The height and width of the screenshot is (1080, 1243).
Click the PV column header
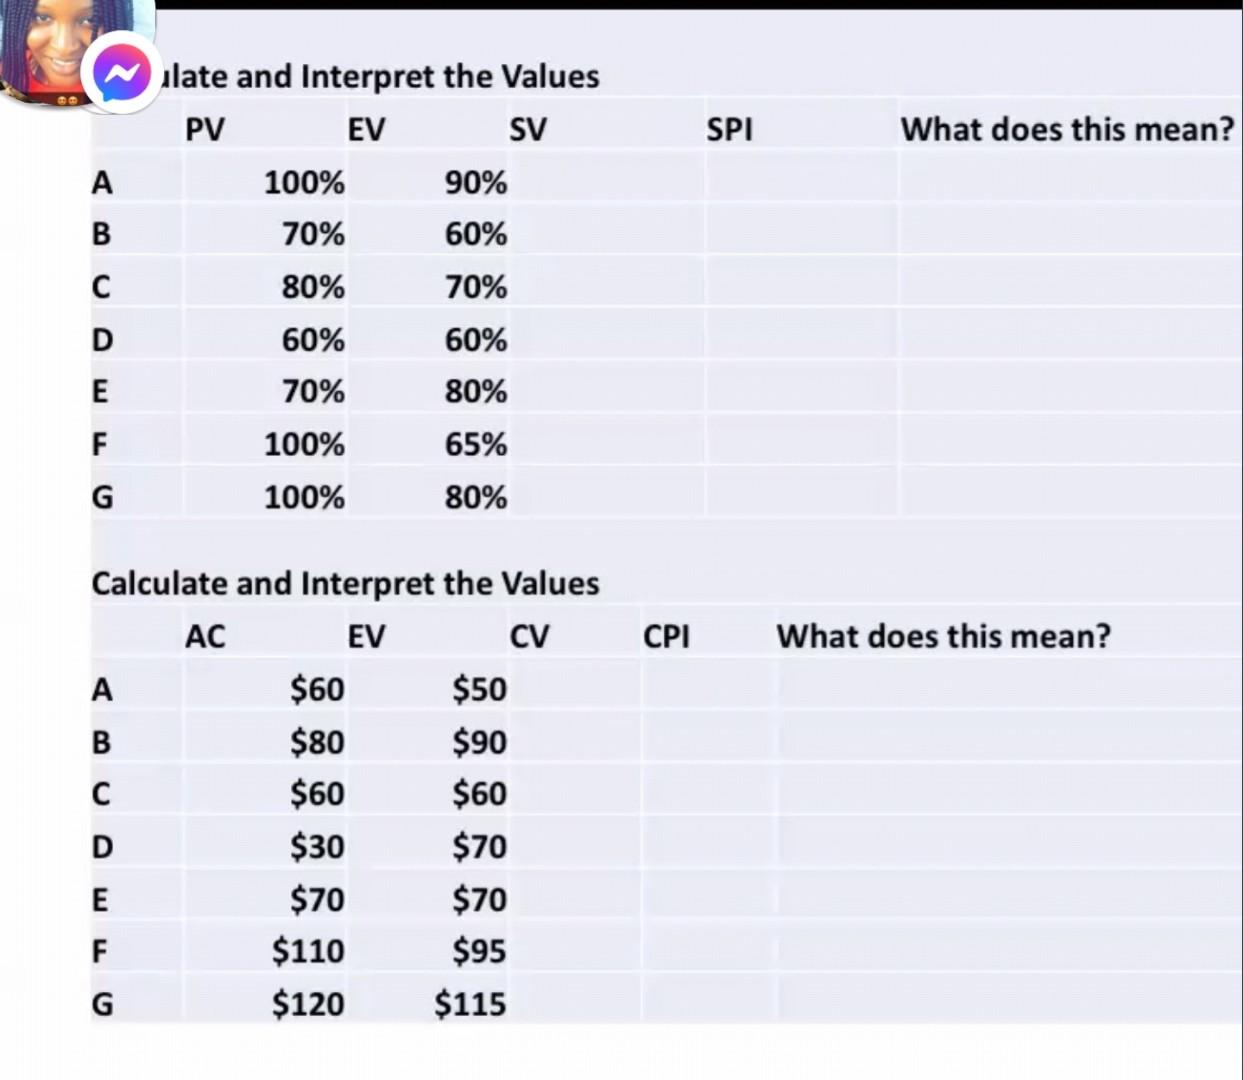(204, 129)
